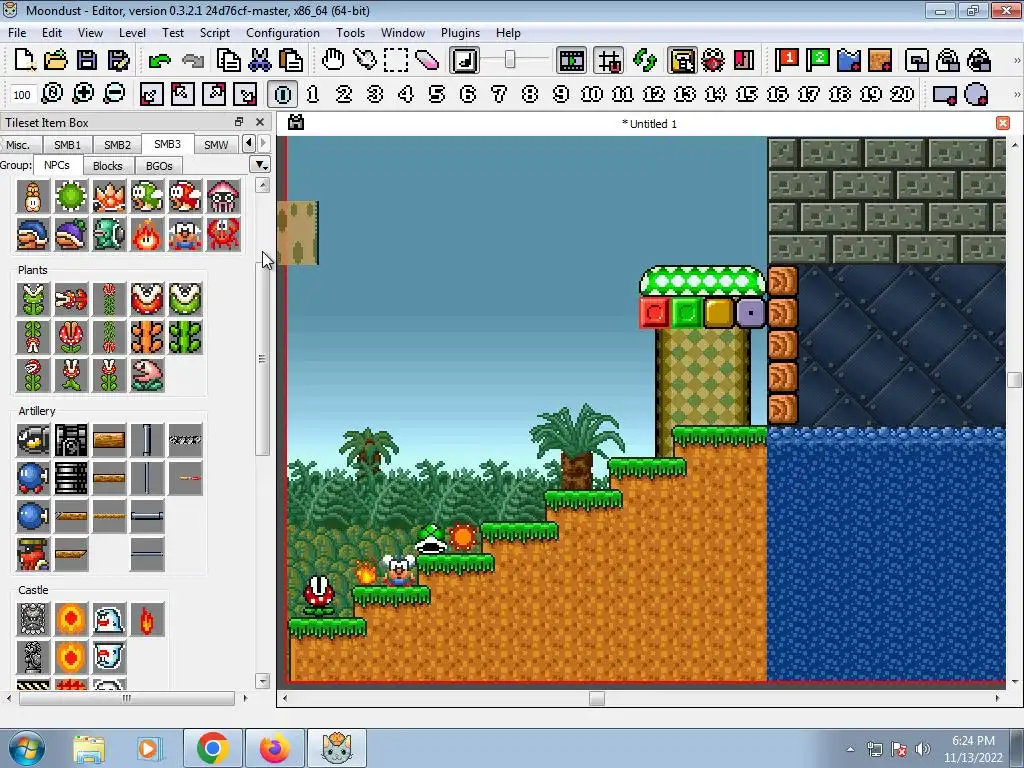Select the dashed rectangle selection tool

[x=396, y=61]
